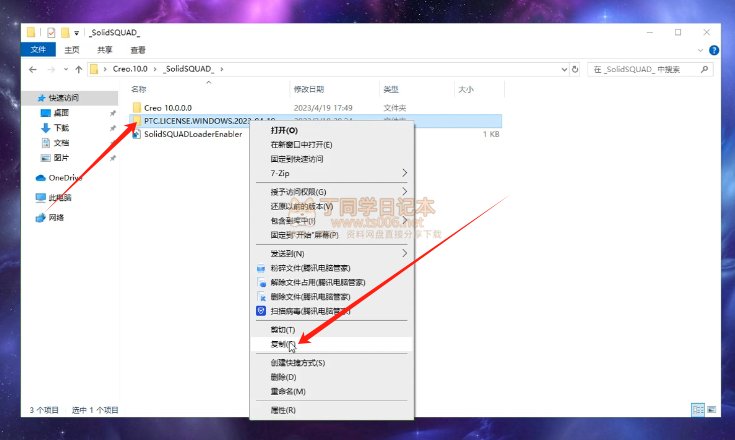Expand chevron after _SolidSQUAD_ breadcrumb
Screen dimensions: 735x440
click(x=222, y=69)
